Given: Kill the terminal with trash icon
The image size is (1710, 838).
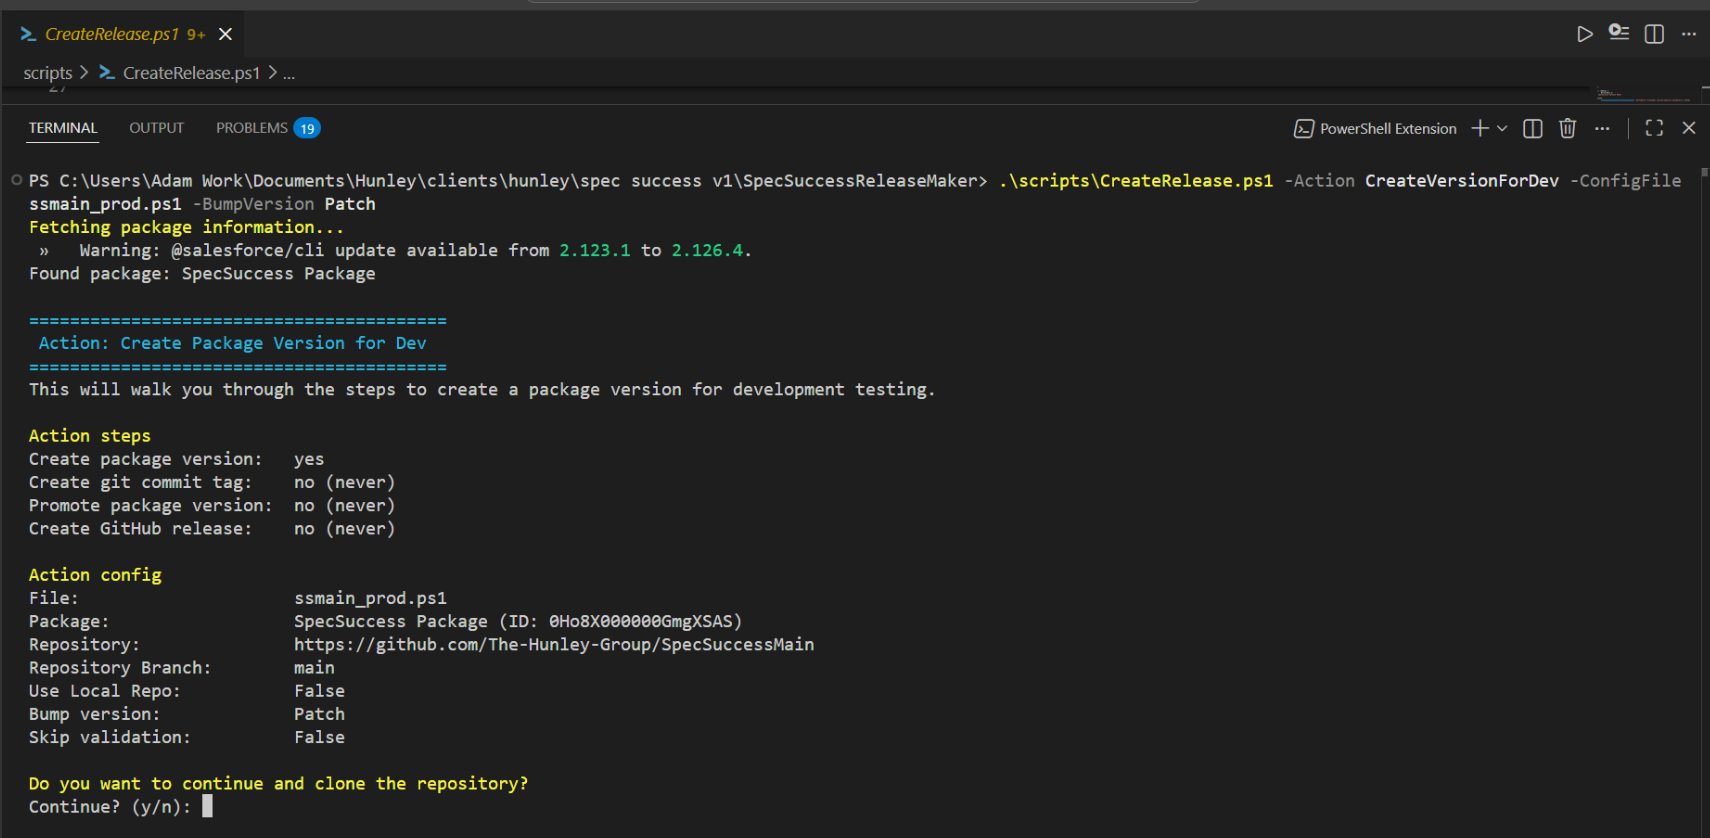Looking at the screenshot, I should click(x=1567, y=128).
